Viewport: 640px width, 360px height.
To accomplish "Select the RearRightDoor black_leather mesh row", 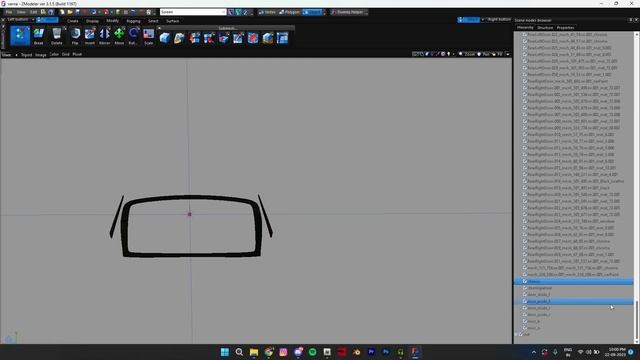I will pyautogui.click(x=576, y=181).
